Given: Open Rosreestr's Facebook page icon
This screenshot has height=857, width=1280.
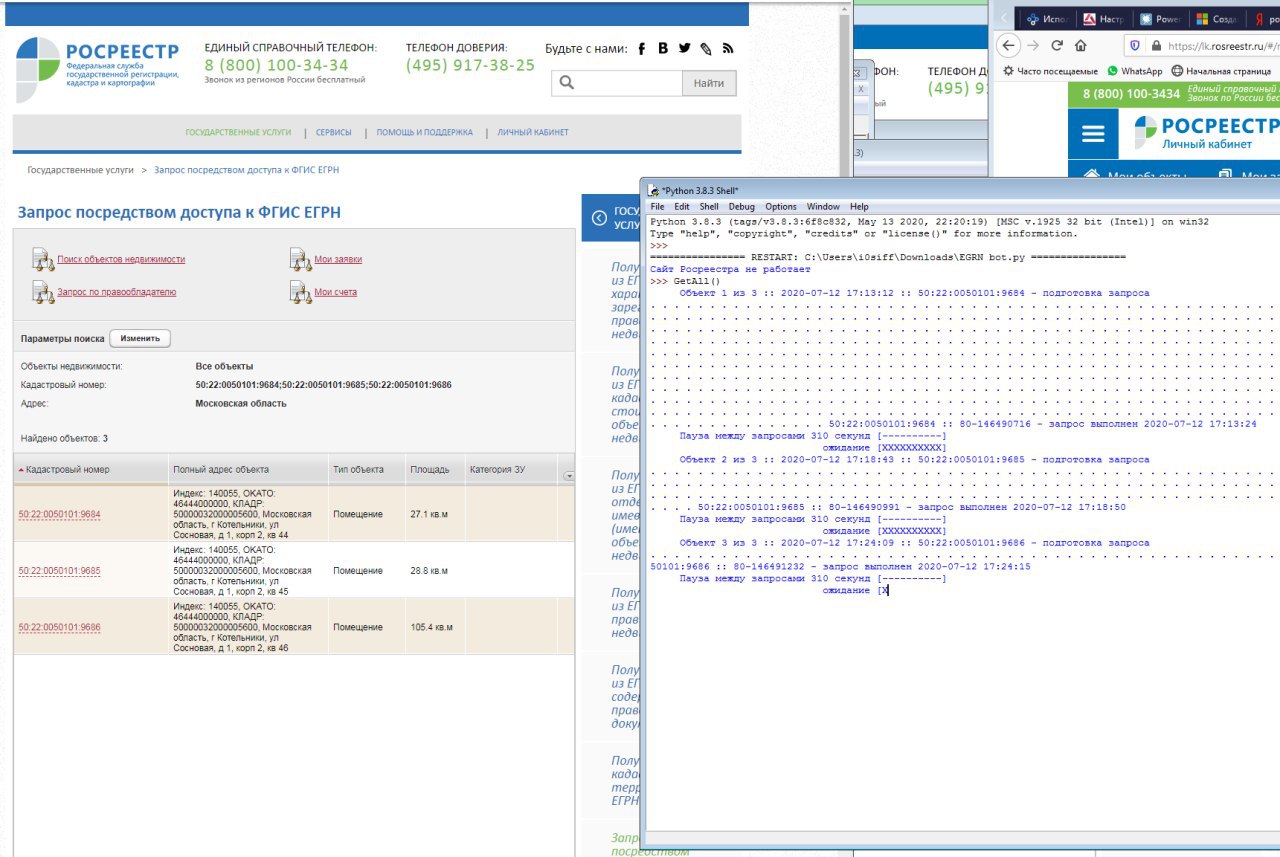Looking at the screenshot, I should (641, 48).
